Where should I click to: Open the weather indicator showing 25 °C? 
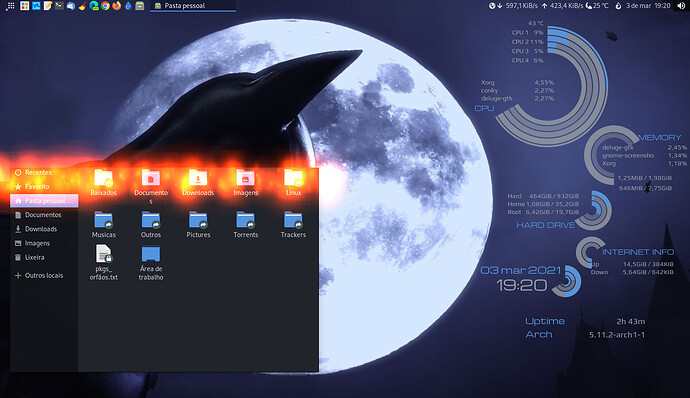coord(597,6)
